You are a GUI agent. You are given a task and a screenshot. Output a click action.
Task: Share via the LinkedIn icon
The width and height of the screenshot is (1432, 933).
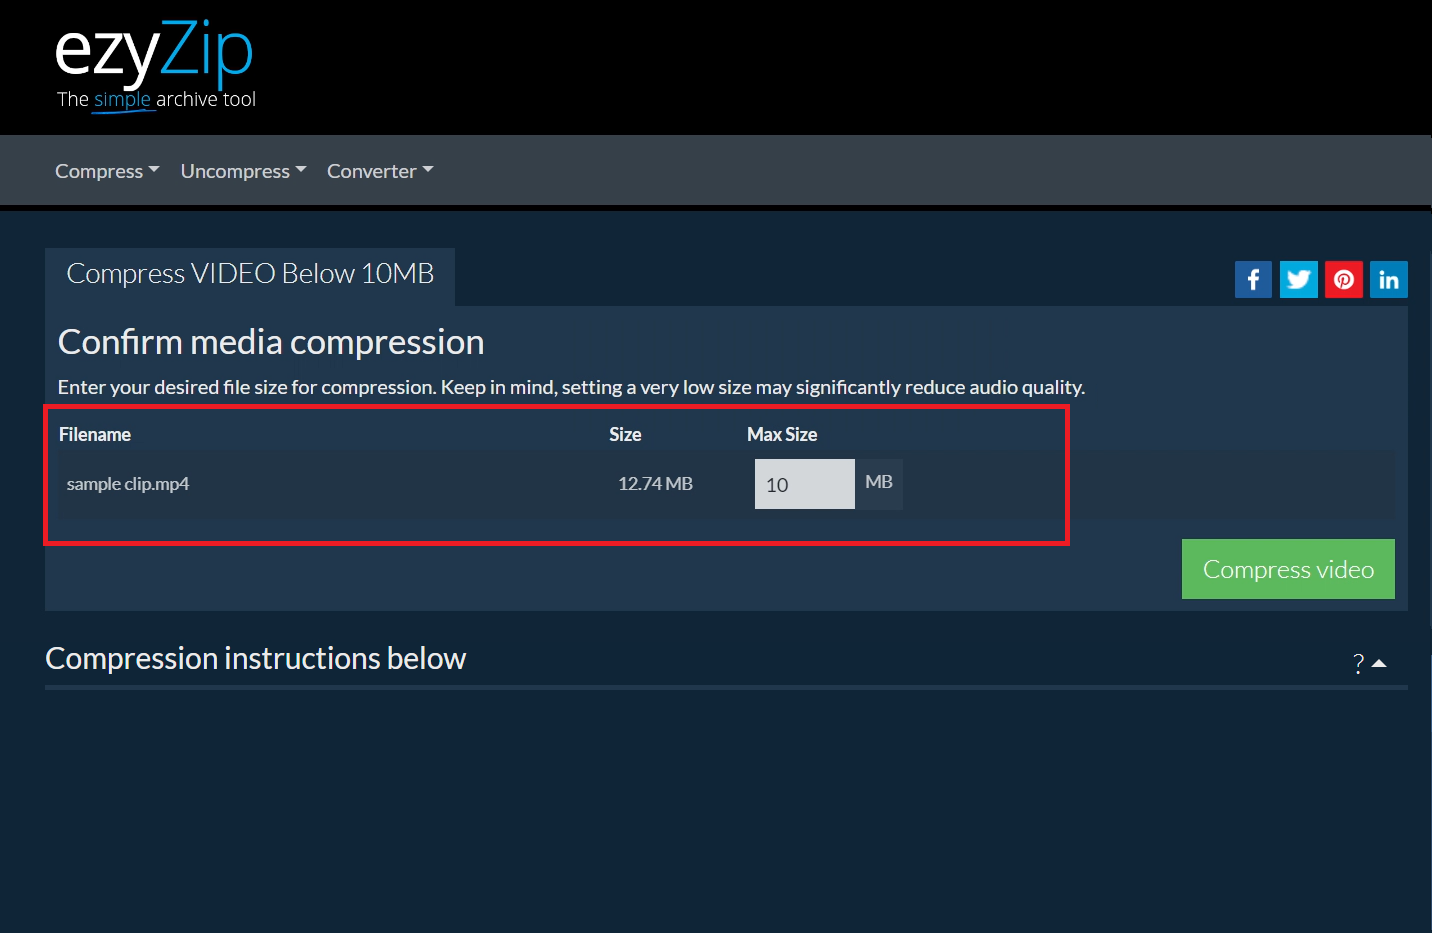click(1388, 279)
